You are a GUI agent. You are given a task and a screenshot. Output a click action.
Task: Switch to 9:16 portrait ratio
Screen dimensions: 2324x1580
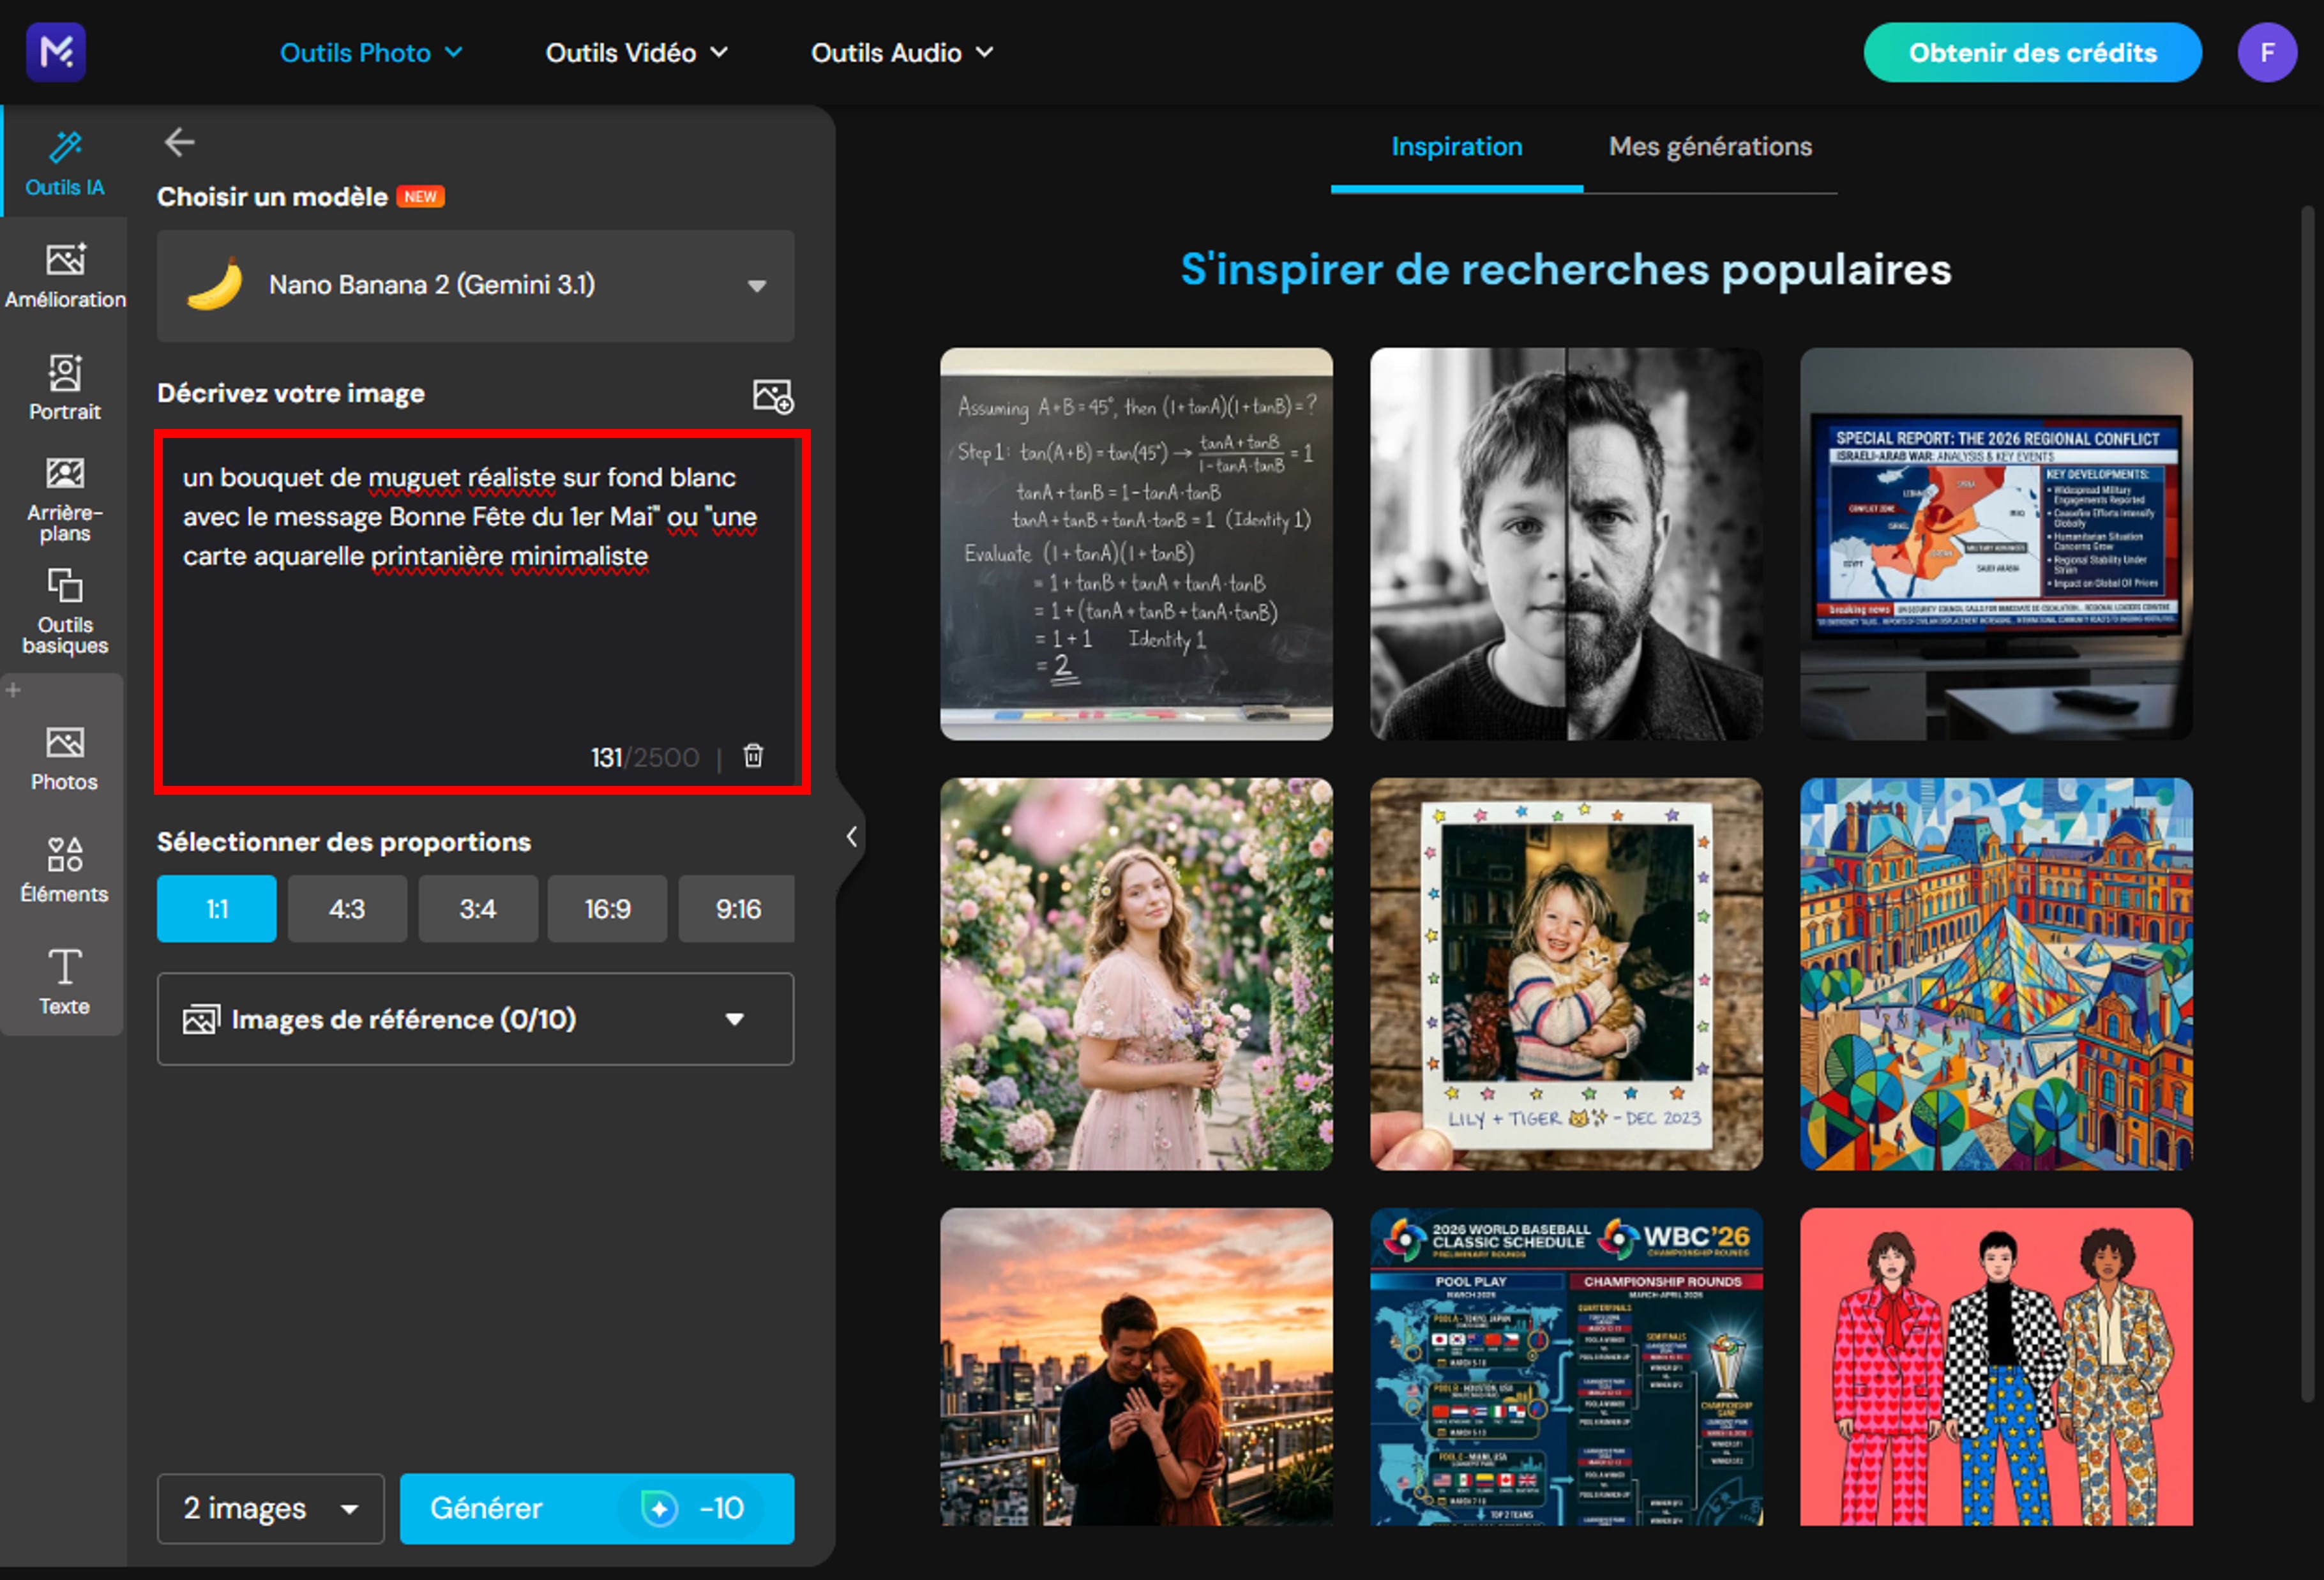pos(736,909)
